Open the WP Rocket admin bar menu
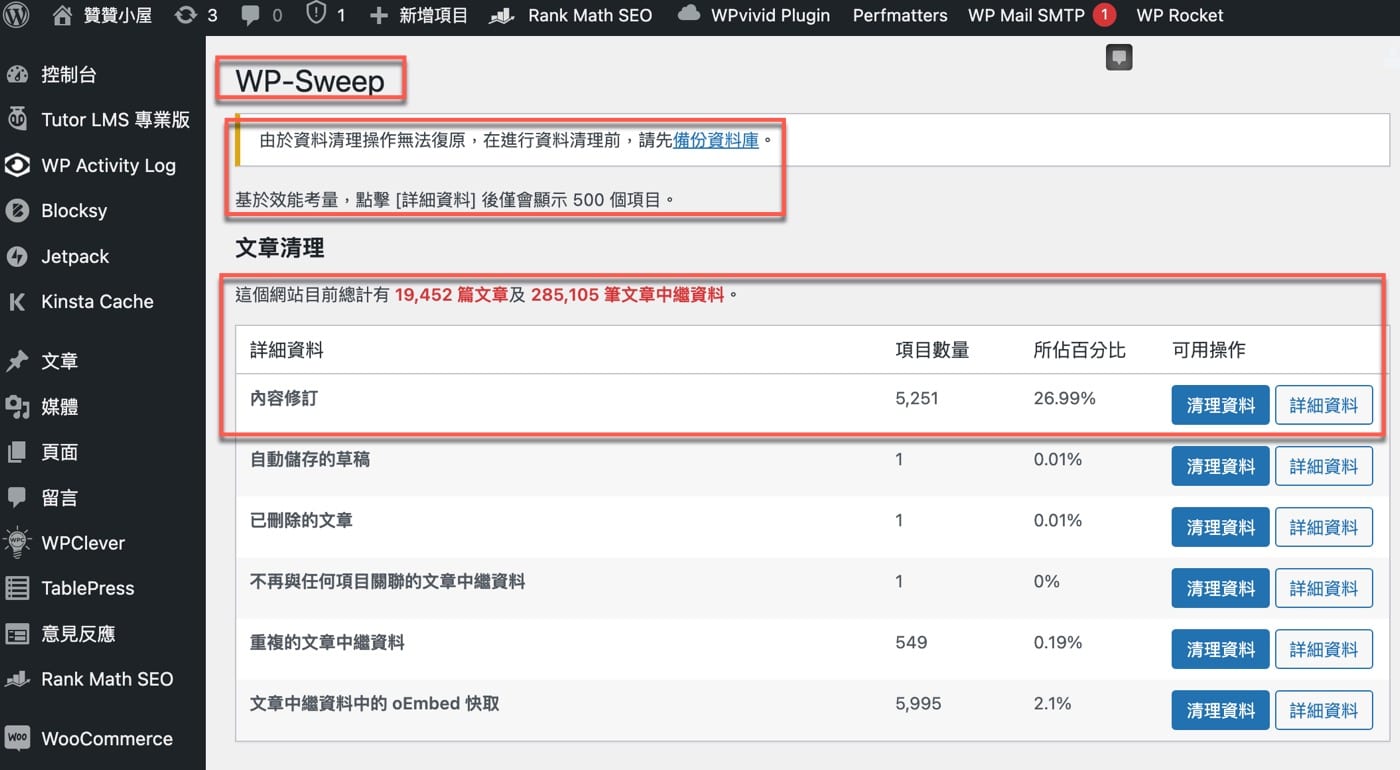1400x770 pixels. coord(1180,15)
